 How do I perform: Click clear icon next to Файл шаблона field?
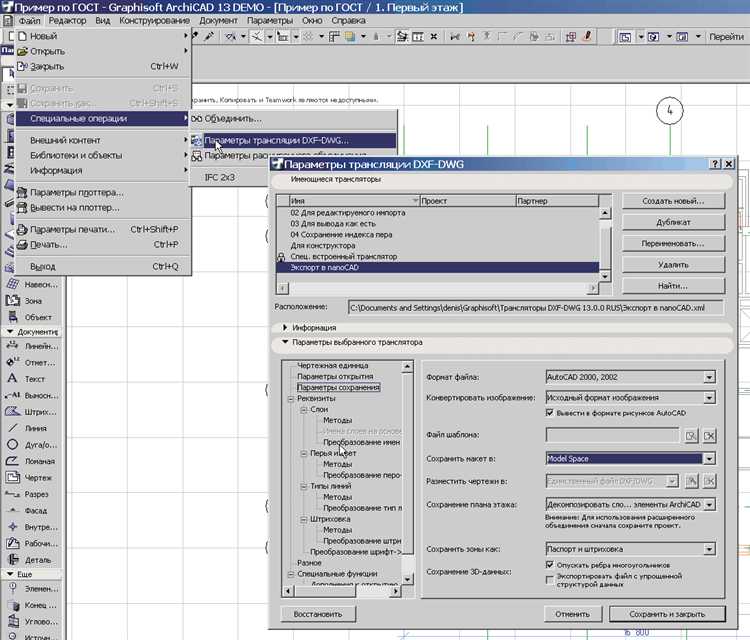pyautogui.click(x=709, y=436)
